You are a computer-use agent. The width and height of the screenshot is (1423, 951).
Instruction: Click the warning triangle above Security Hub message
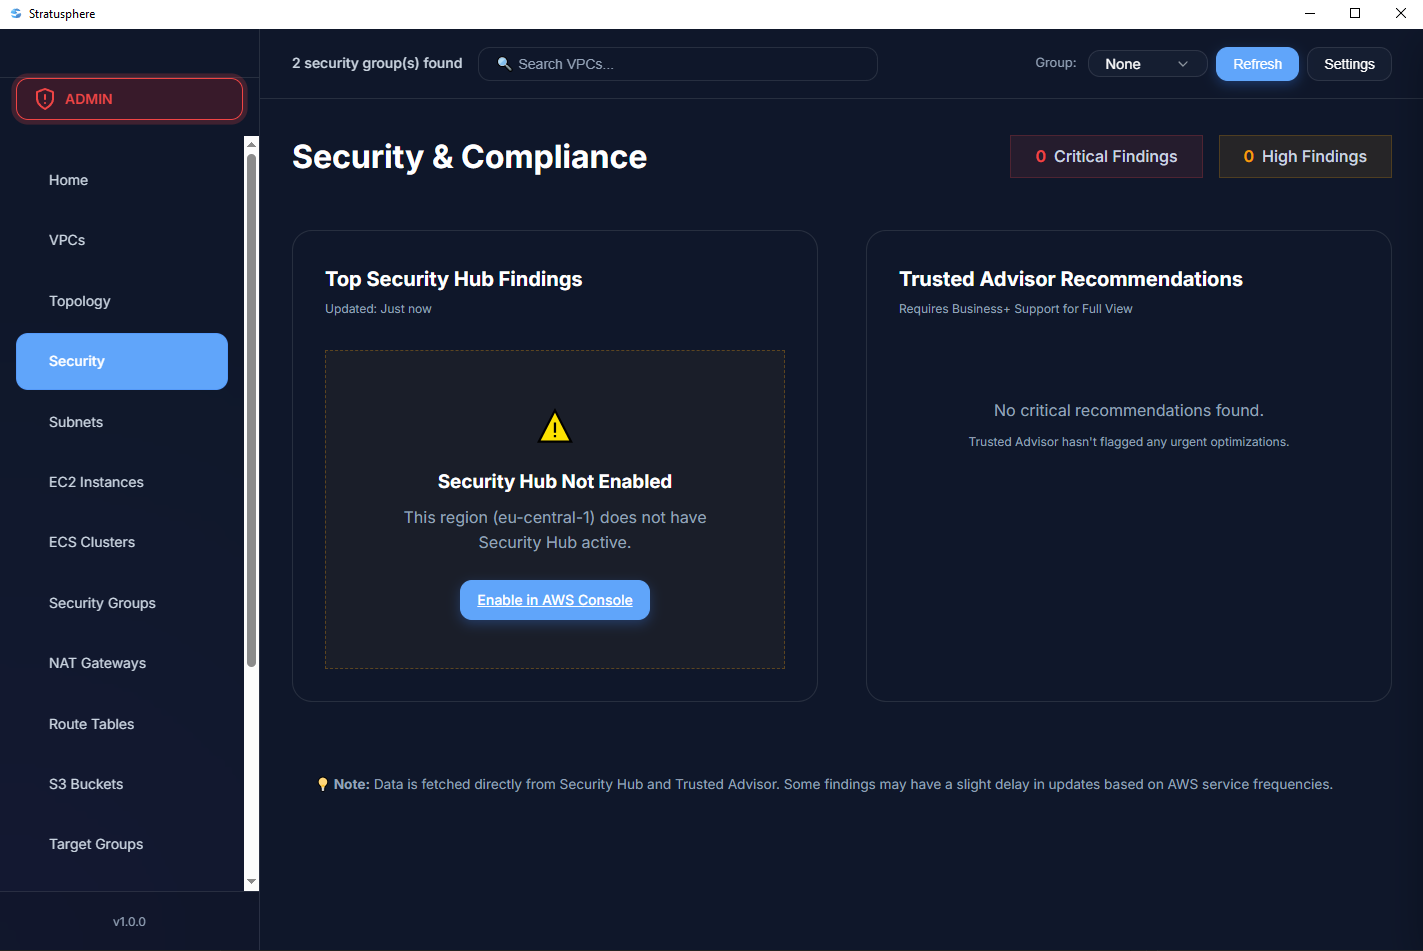[554, 427]
